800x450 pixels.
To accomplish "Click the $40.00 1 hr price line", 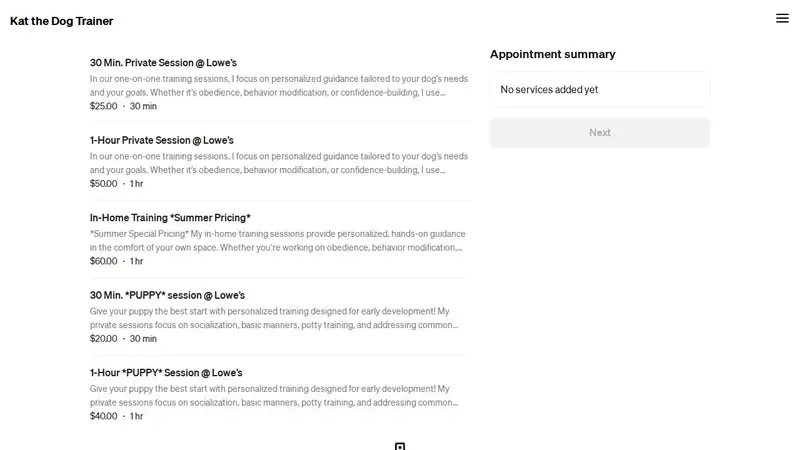I will coord(116,416).
